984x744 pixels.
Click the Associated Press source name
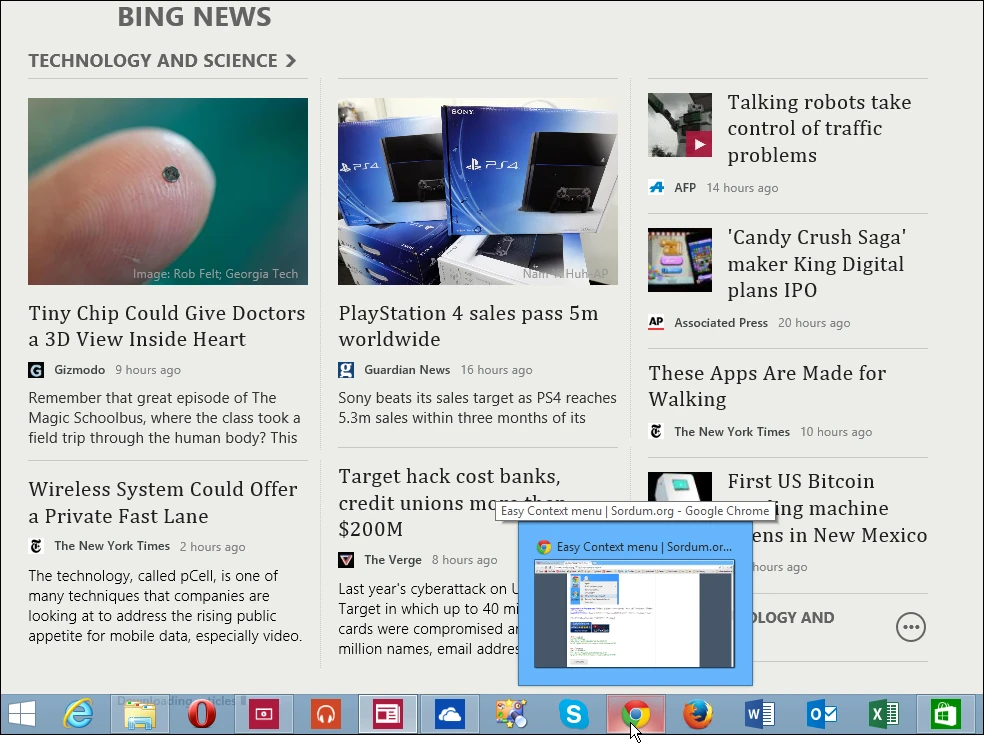(721, 322)
